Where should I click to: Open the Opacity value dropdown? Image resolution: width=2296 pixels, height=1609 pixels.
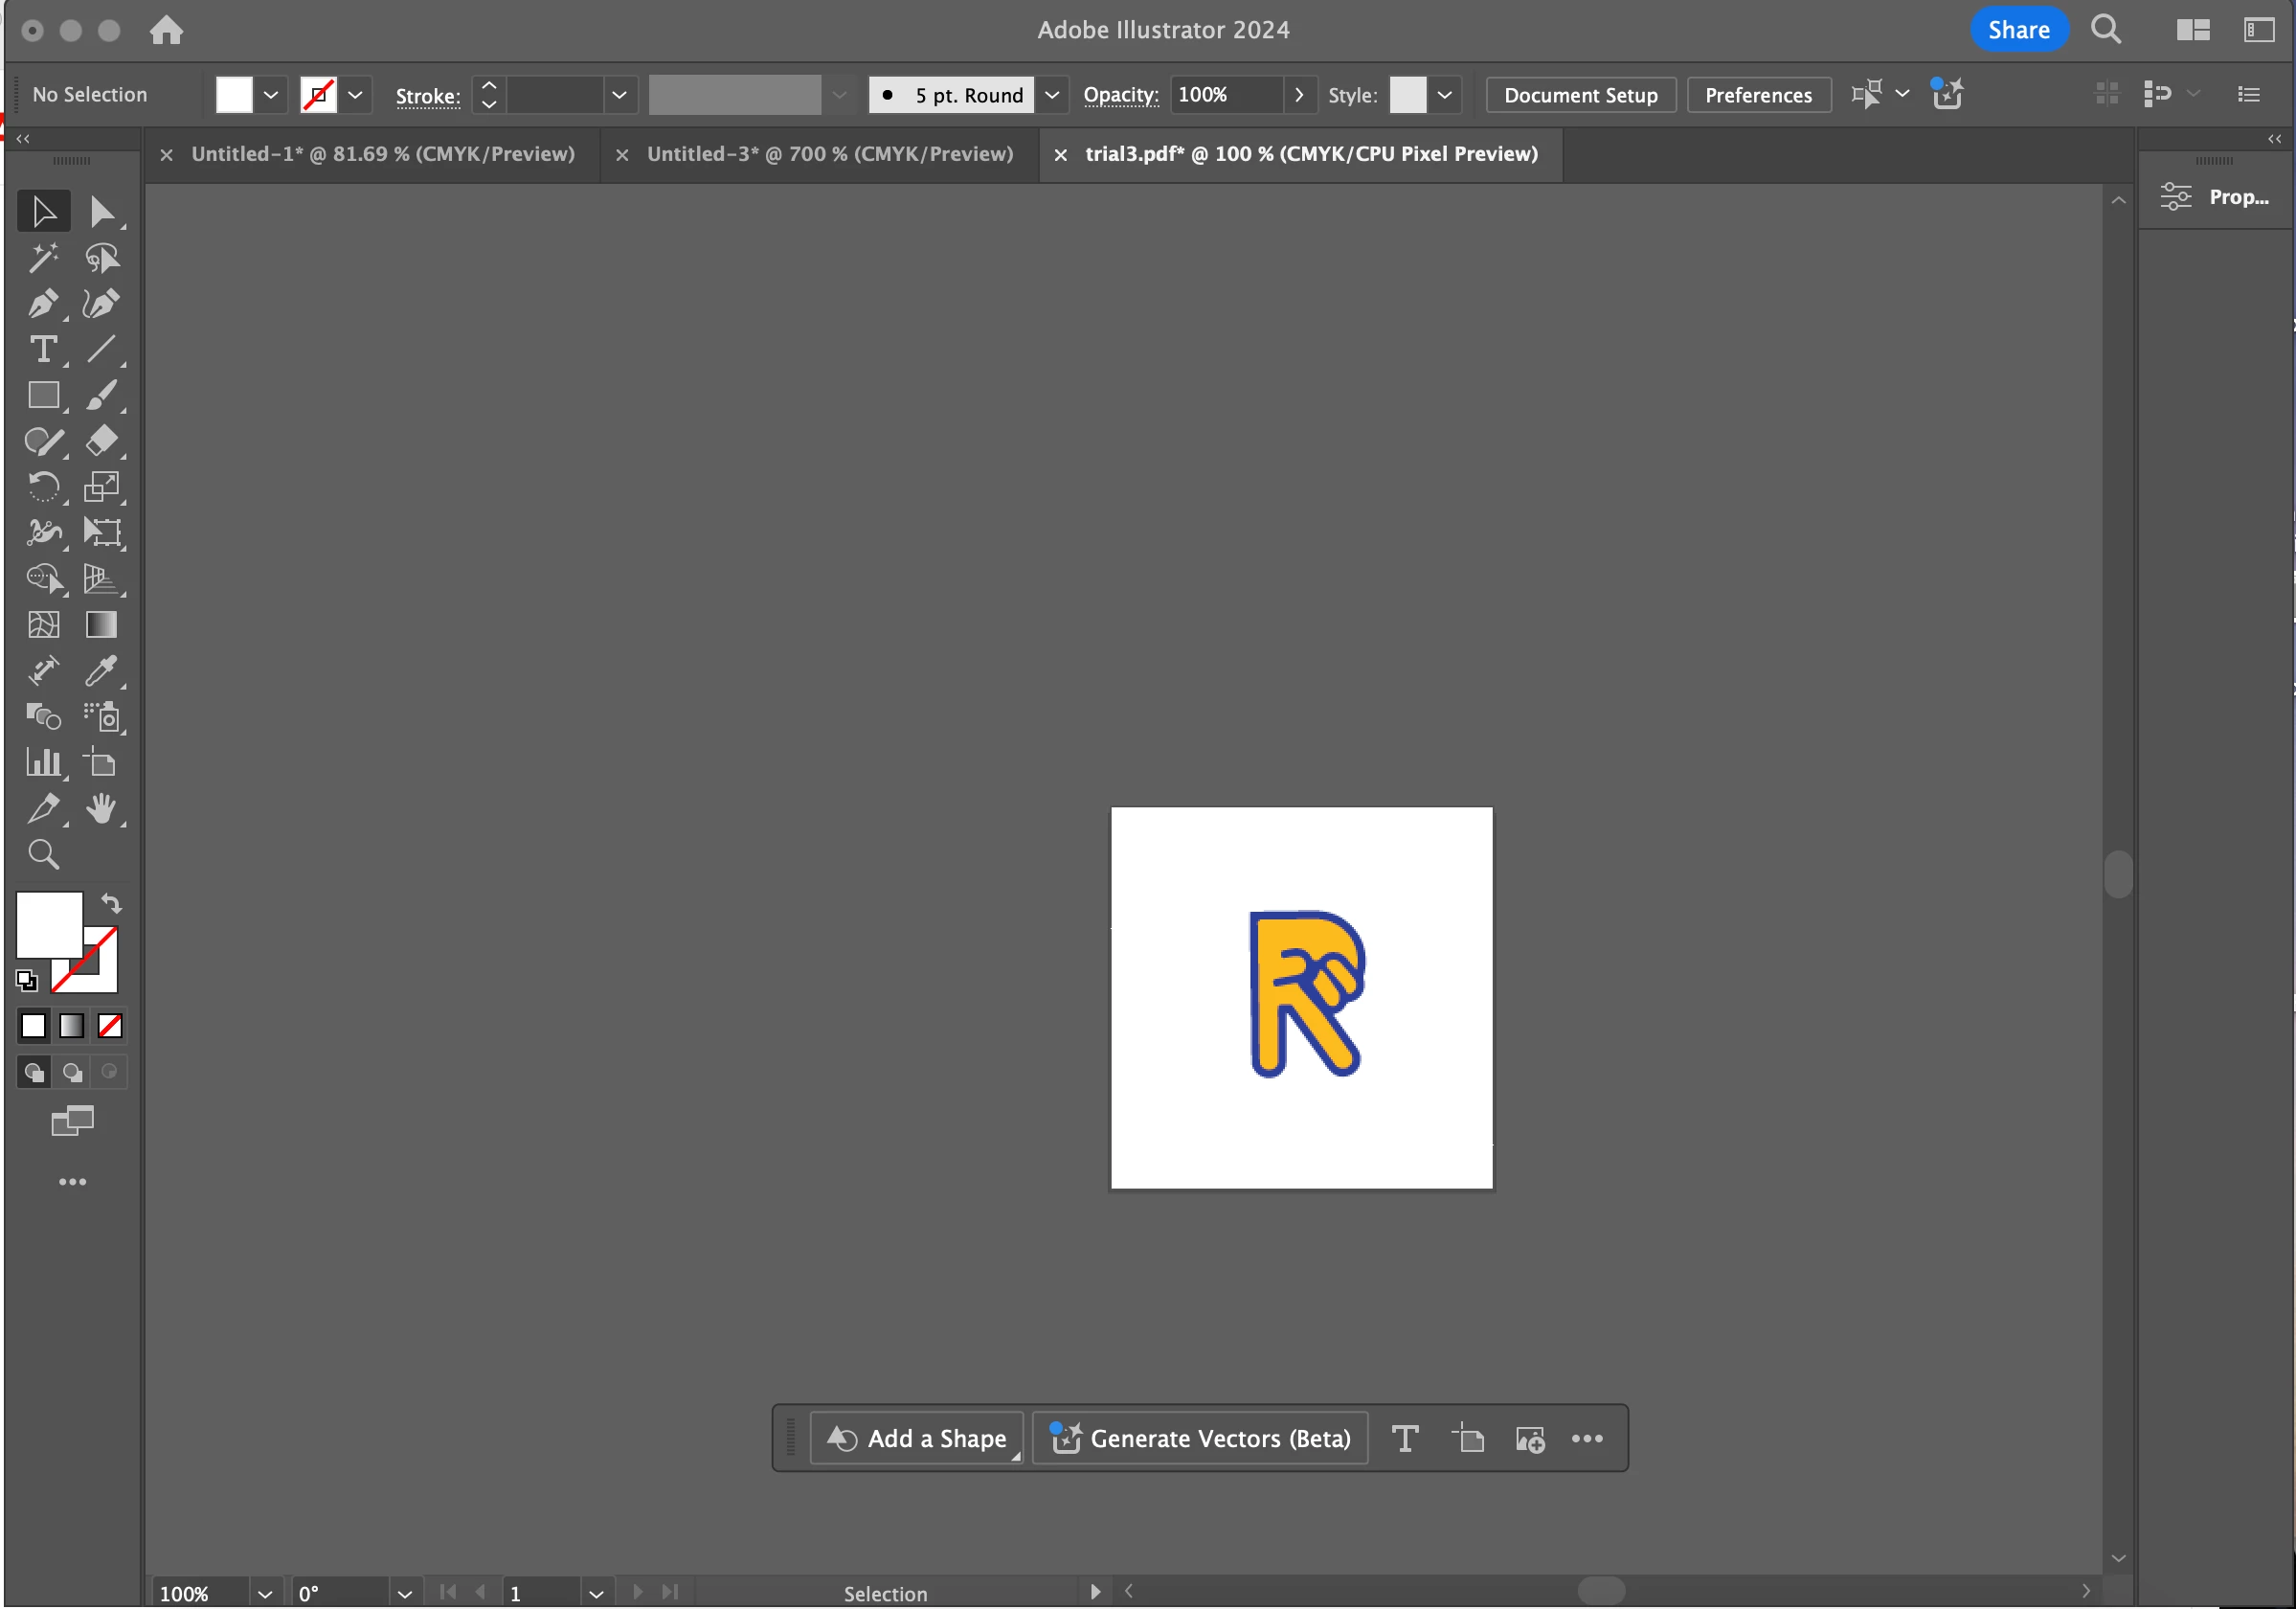pyautogui.click(x=1298, y=95)
